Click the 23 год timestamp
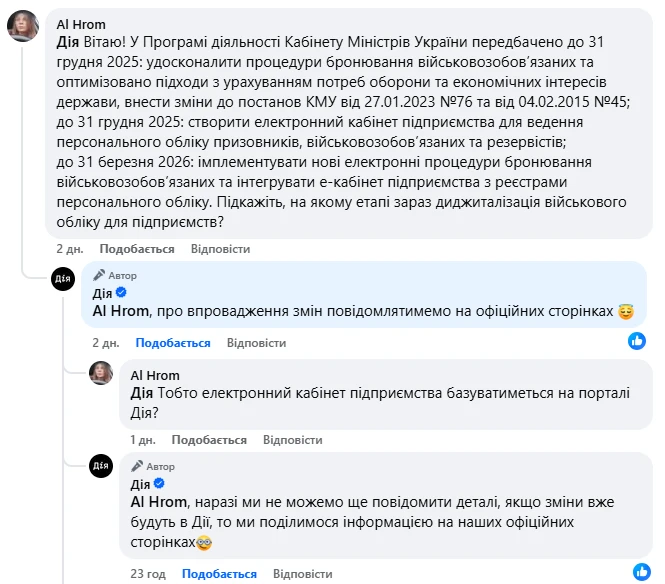Viewport: 665px width, 584px height. coord(148,574)
